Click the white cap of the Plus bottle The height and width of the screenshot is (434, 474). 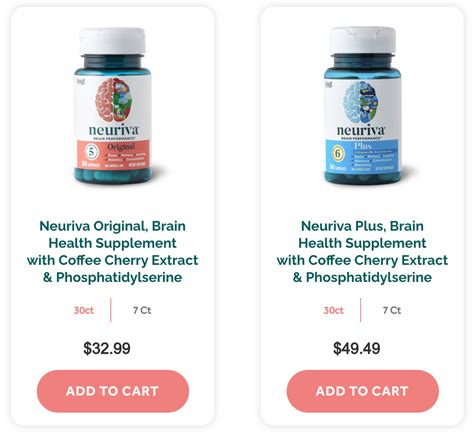(363, 40)
